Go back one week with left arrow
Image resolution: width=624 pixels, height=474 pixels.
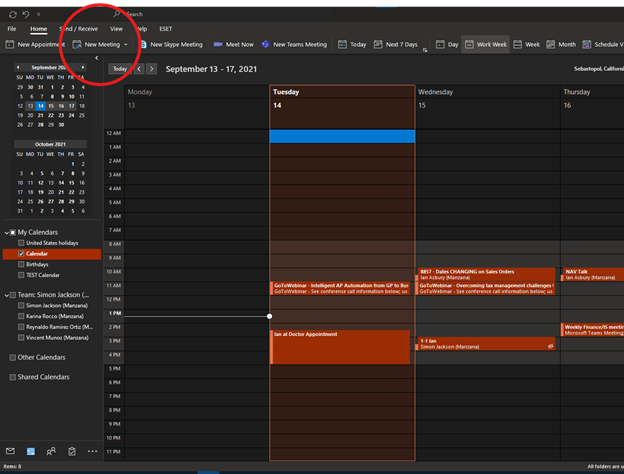pos(139,69)
